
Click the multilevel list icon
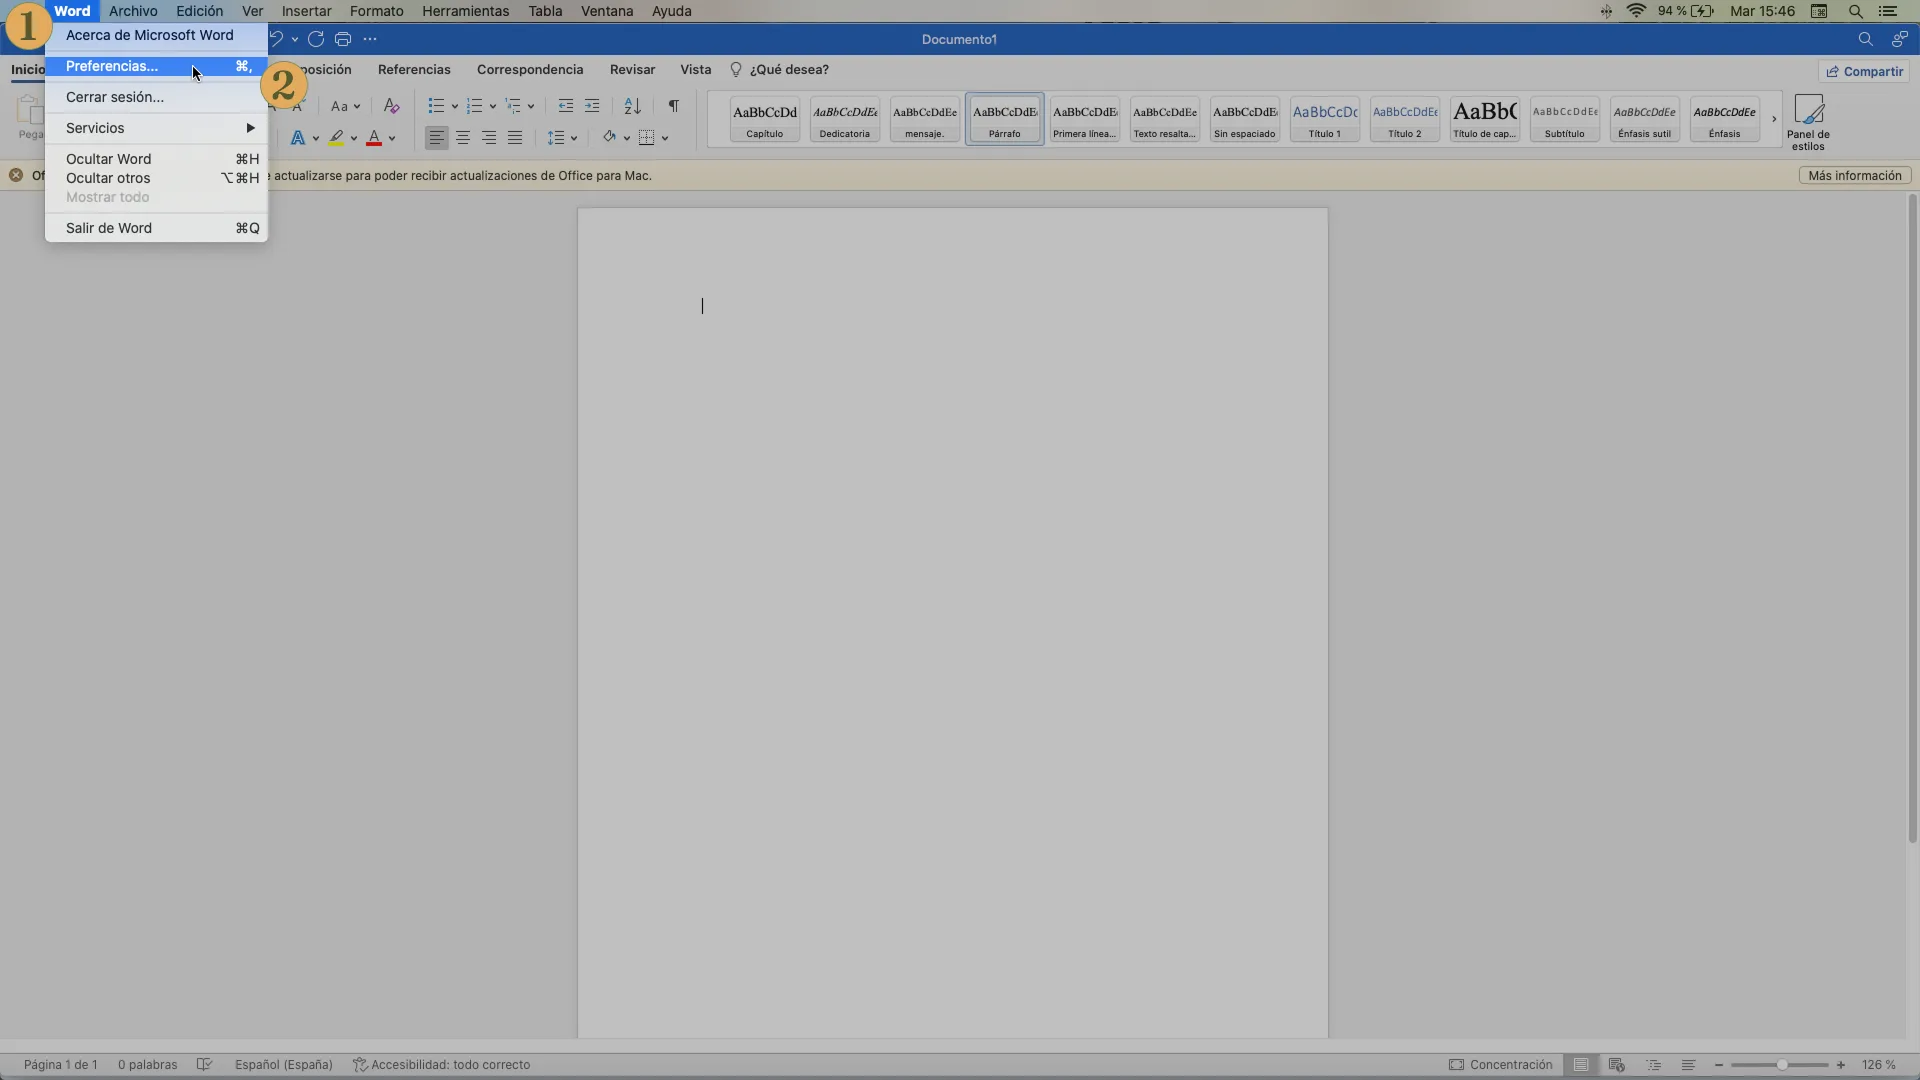click(513, 106)
